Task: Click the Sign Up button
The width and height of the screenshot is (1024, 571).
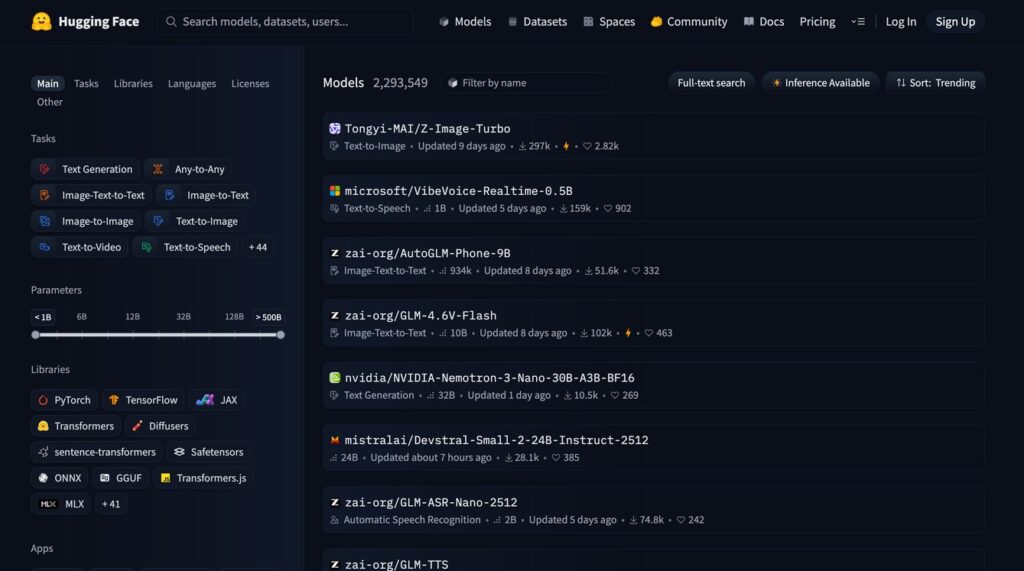Action: (954, 22)
